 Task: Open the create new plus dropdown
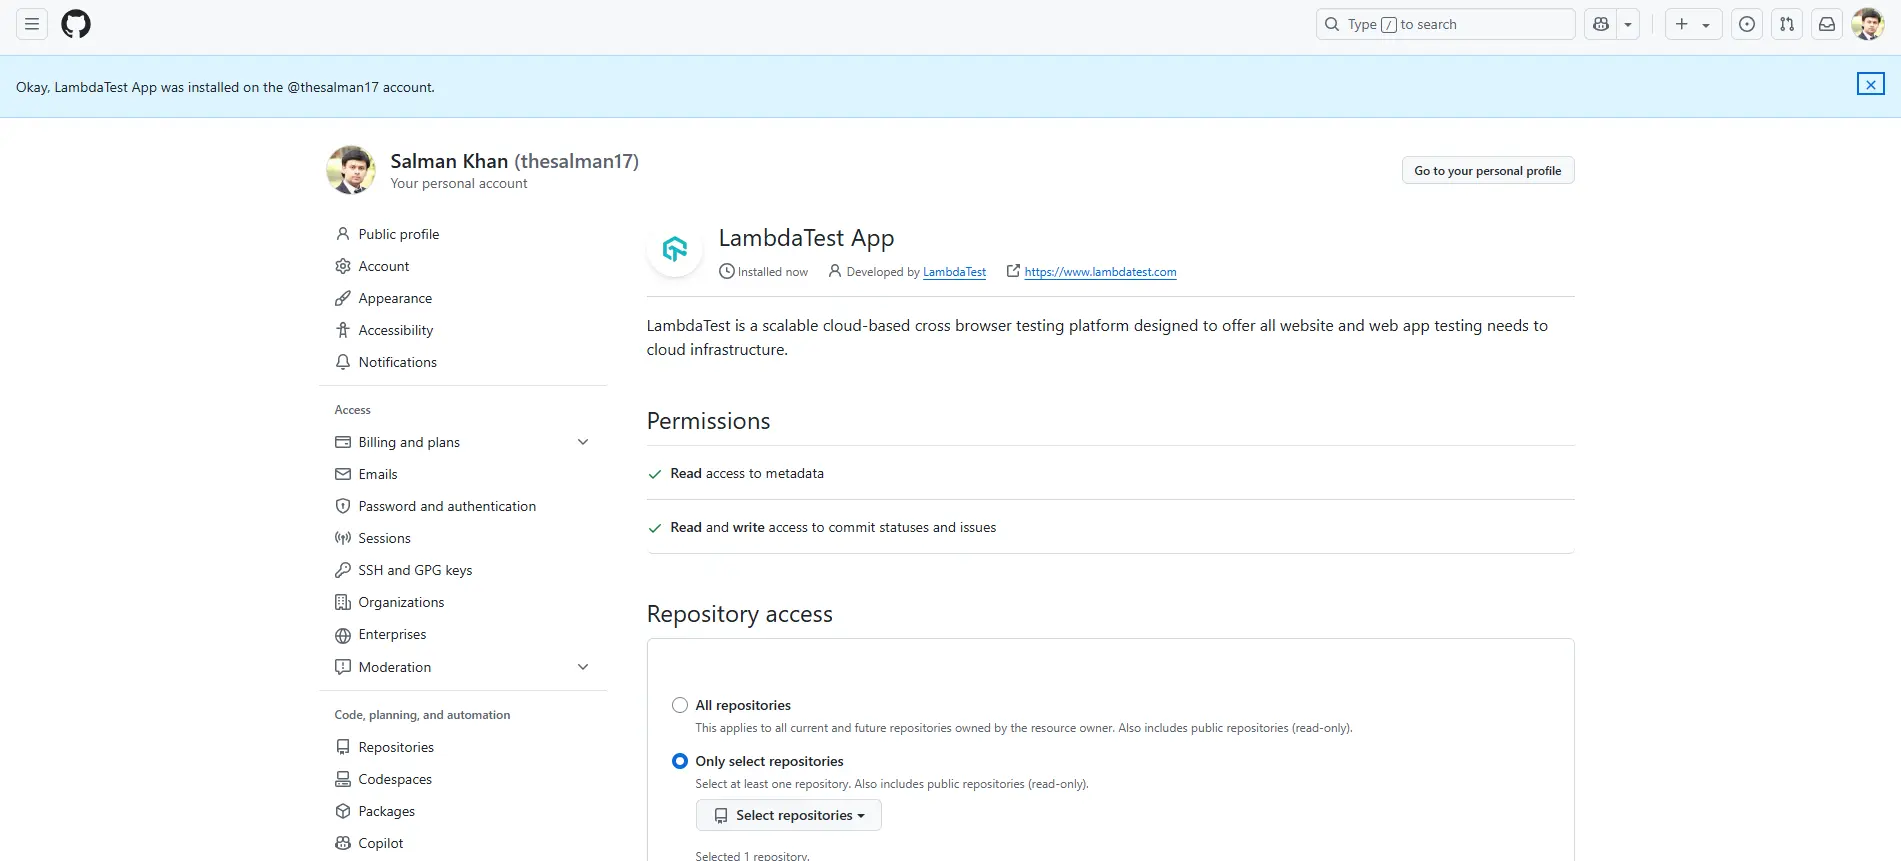1692,24
